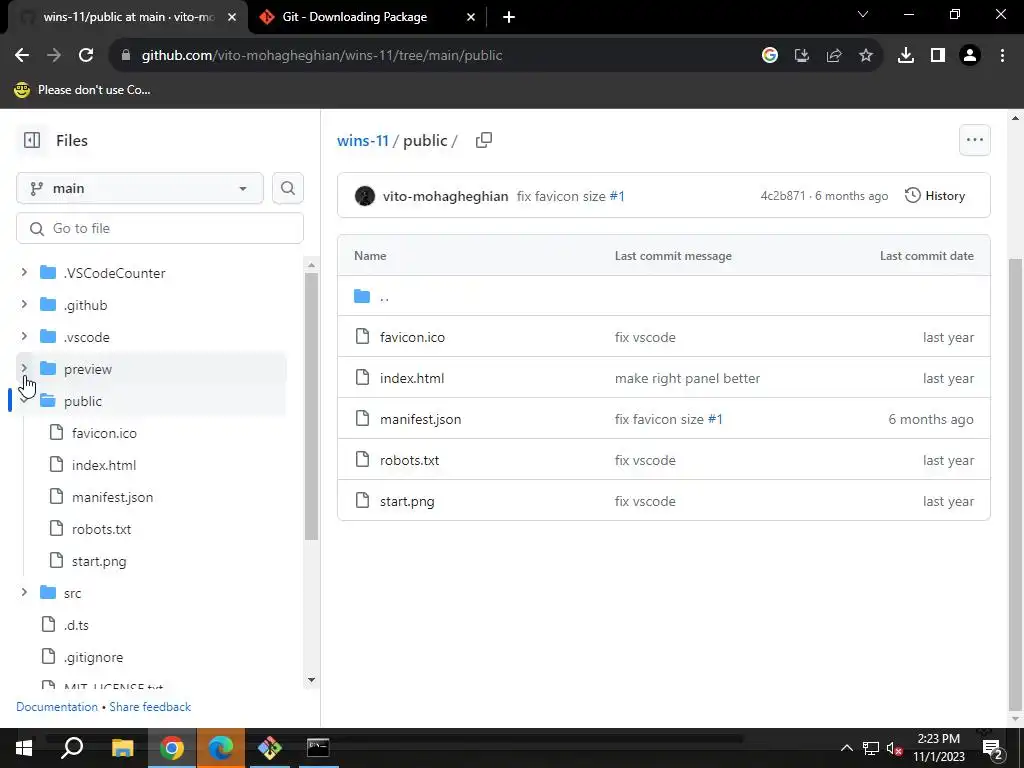
Task: Open File Explorer from the taskbar
Action: coord(122,748)
